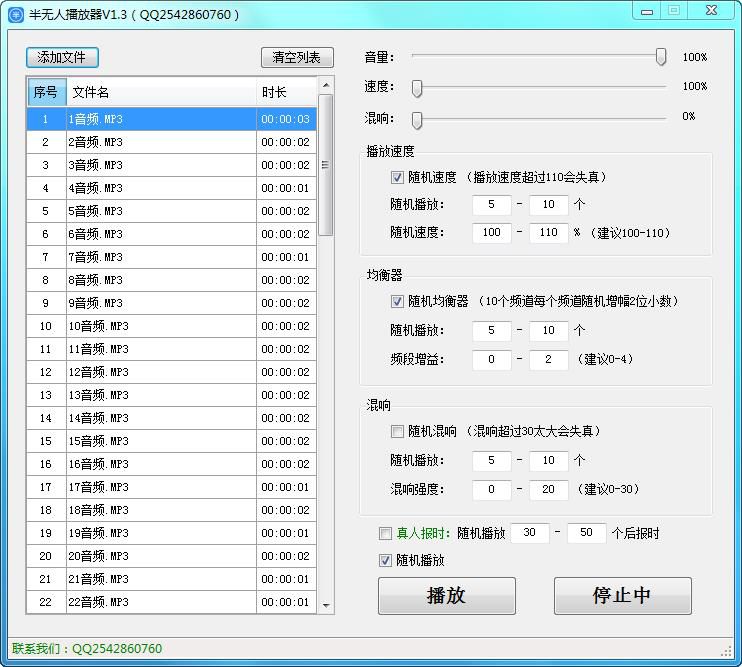Click the app icon in title bar
Screen dimensions: 742x667
click(x=16, y=15)
